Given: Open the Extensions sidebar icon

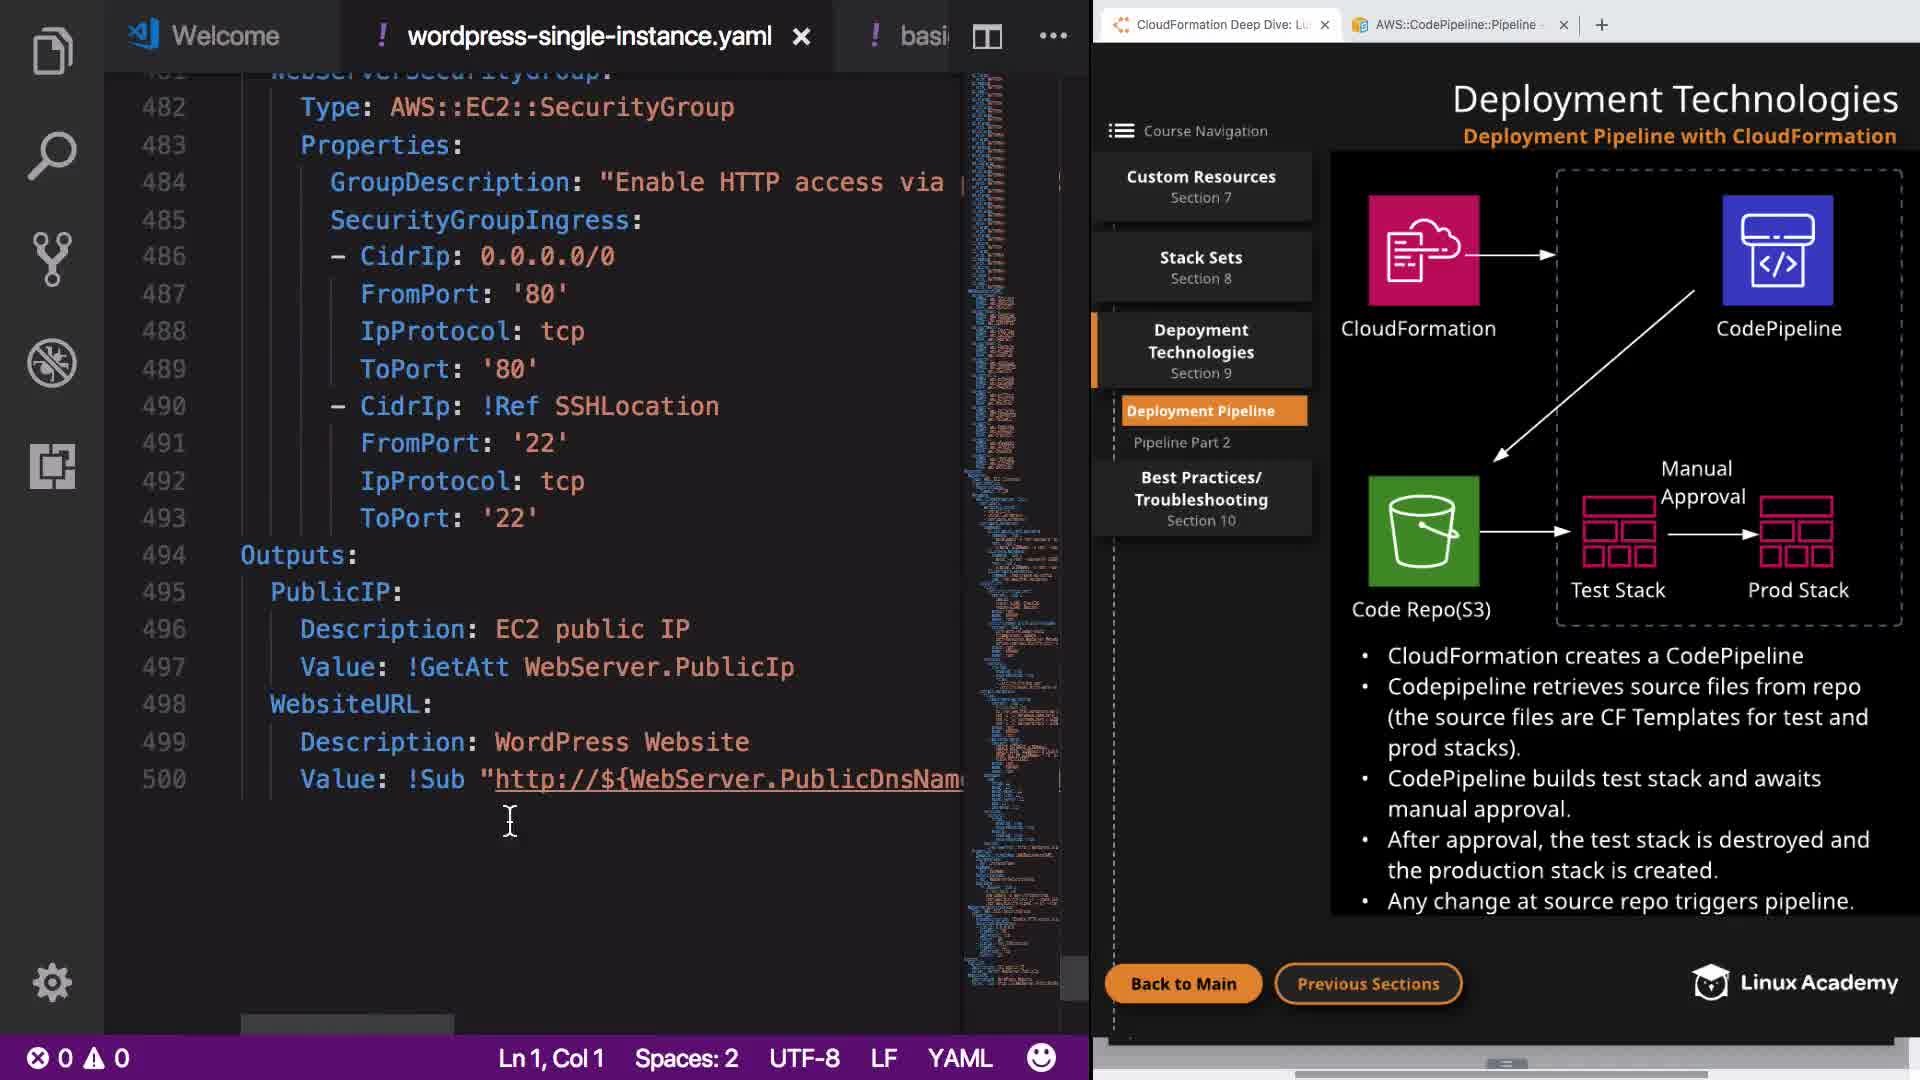Looking at the screenshot, I should tap(52, 466).
